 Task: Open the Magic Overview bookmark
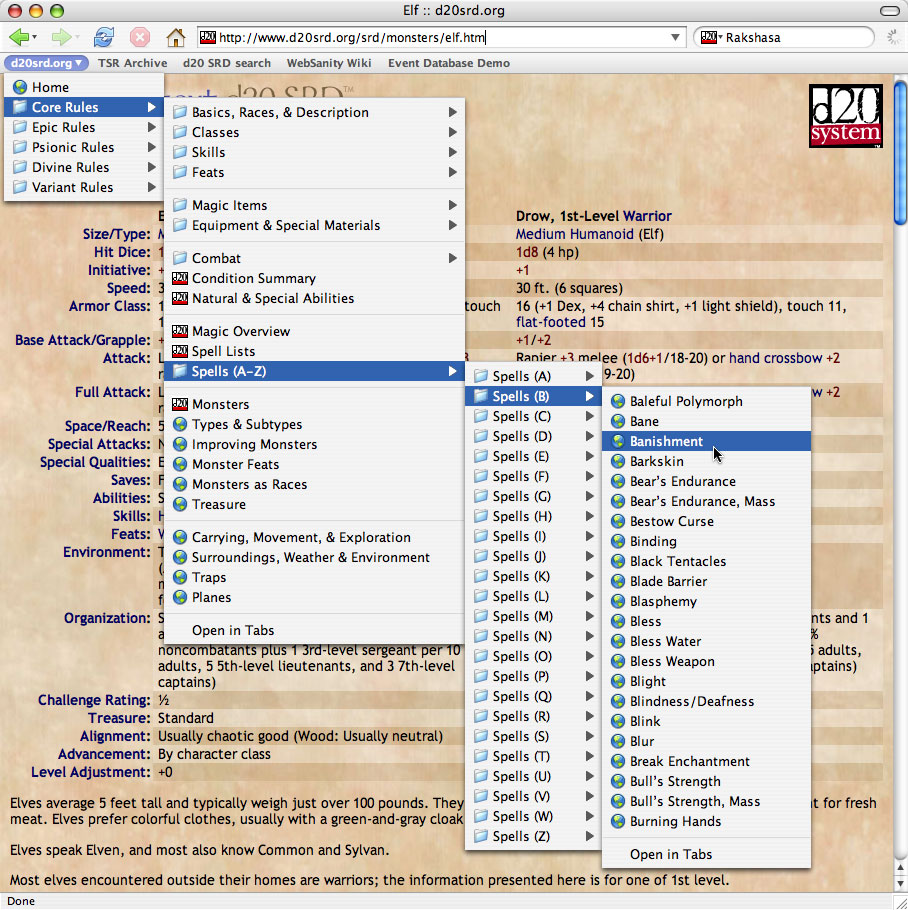[316, 331]
